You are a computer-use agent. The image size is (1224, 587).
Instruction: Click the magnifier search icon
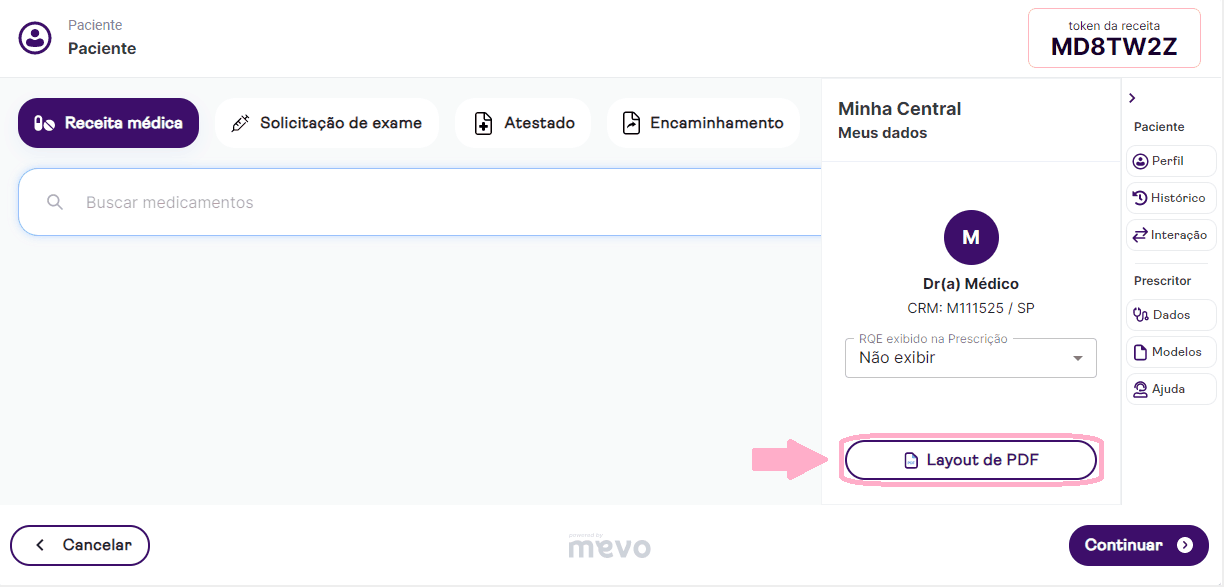[x=55, y=202]
